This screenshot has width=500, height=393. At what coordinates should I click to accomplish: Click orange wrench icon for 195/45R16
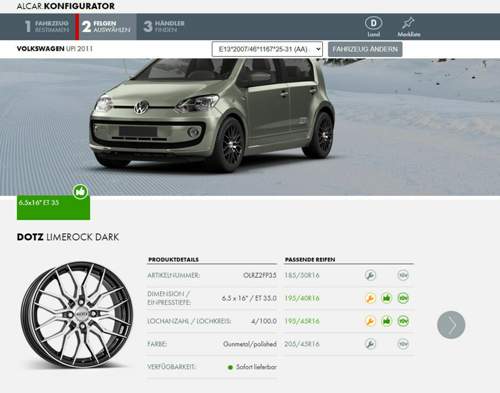370,321
